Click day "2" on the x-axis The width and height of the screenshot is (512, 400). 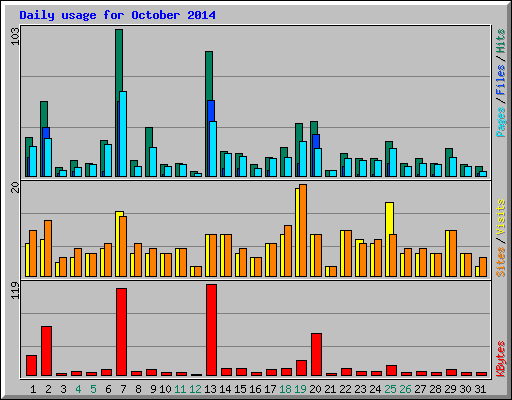tap(48, 389)
